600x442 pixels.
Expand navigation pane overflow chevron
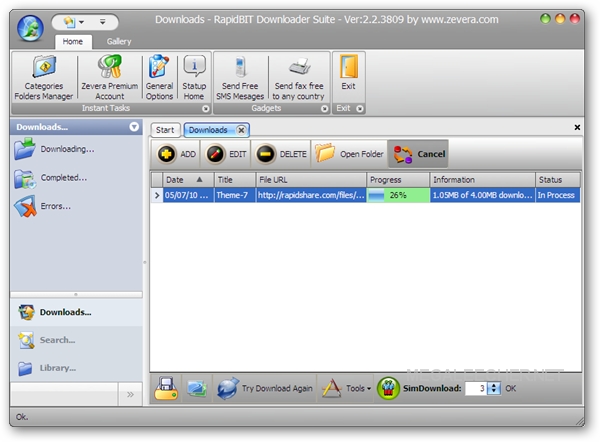click(x=130, y=394)
